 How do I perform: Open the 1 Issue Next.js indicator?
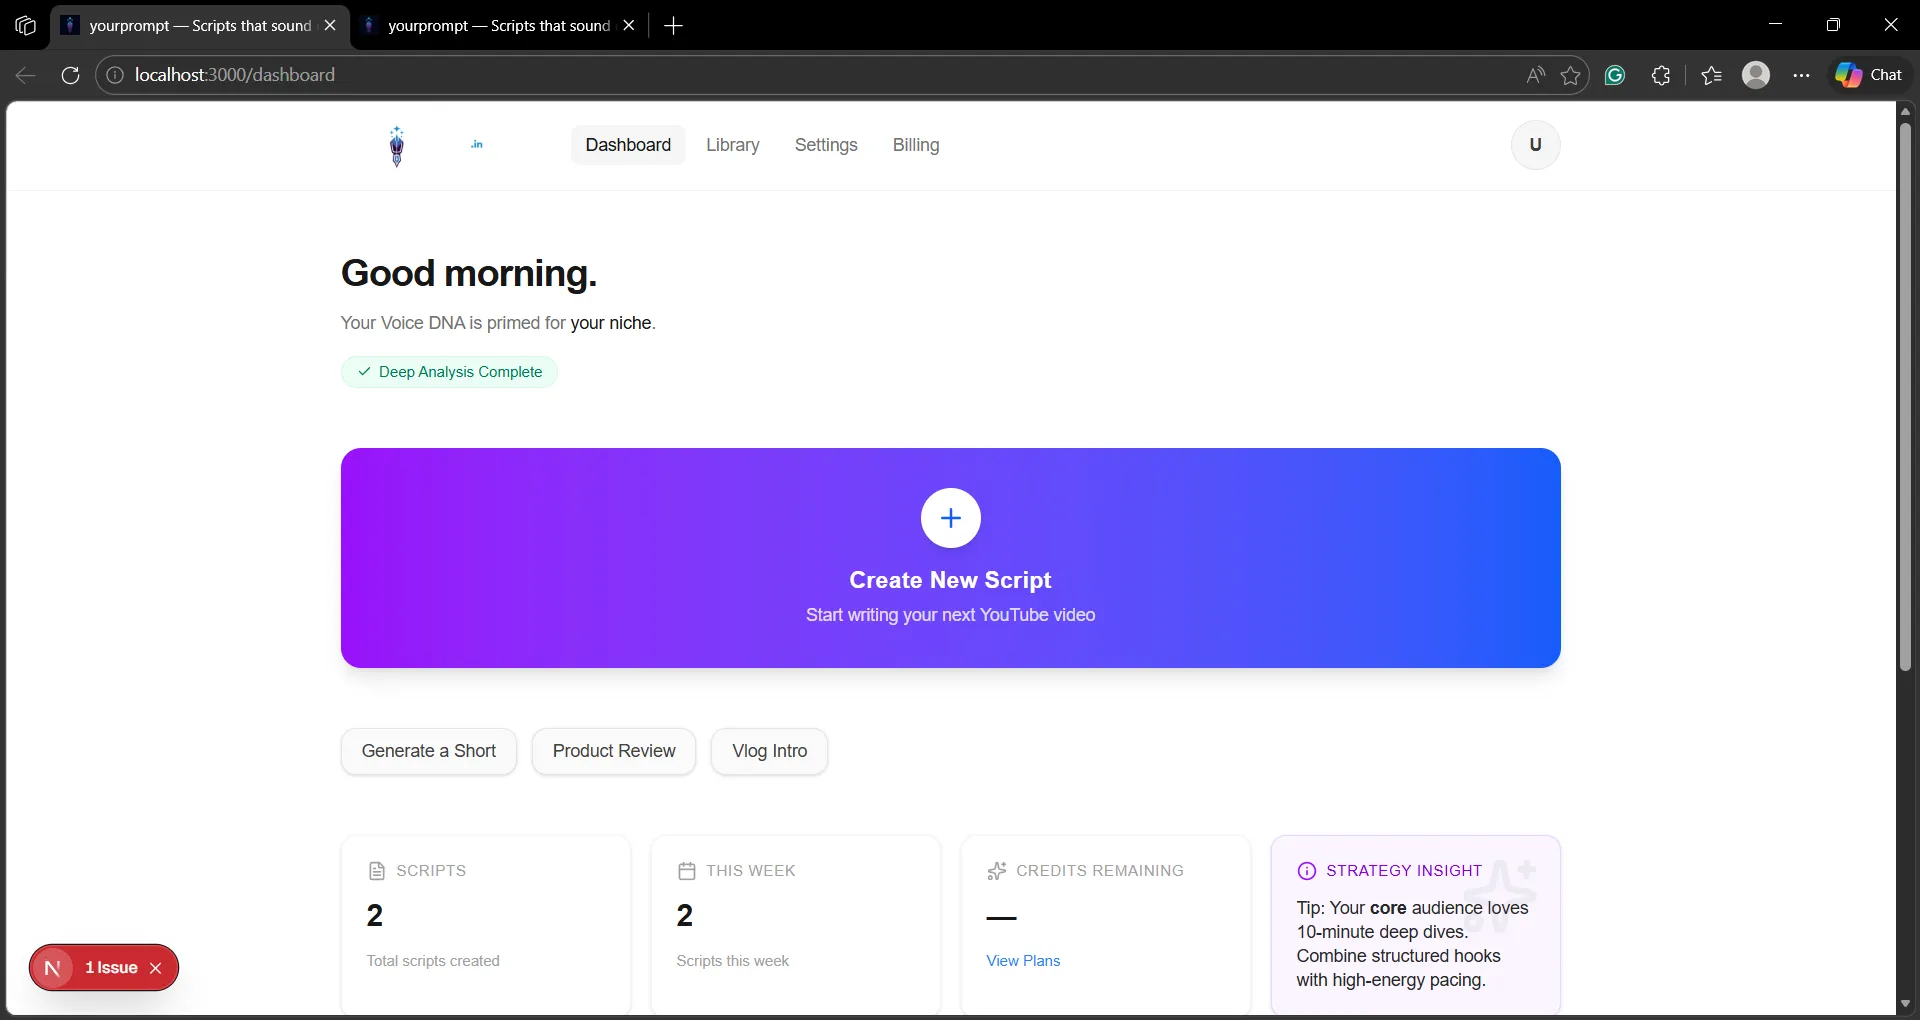click(111, 968)
